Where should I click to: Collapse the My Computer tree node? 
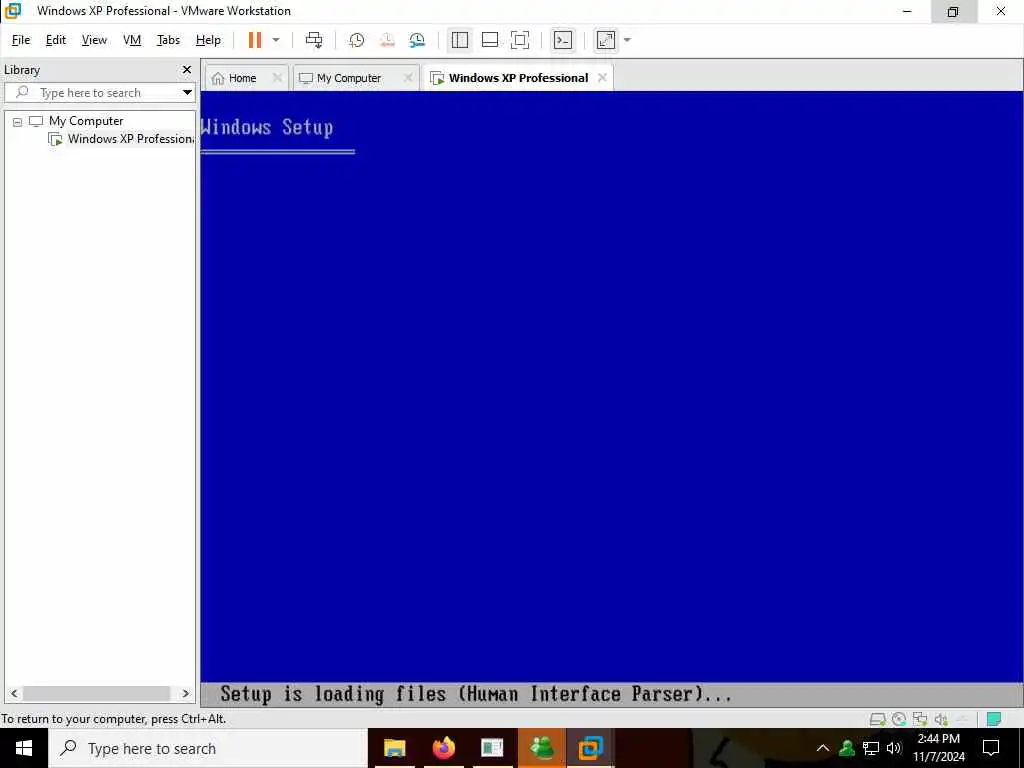(18, 121)
